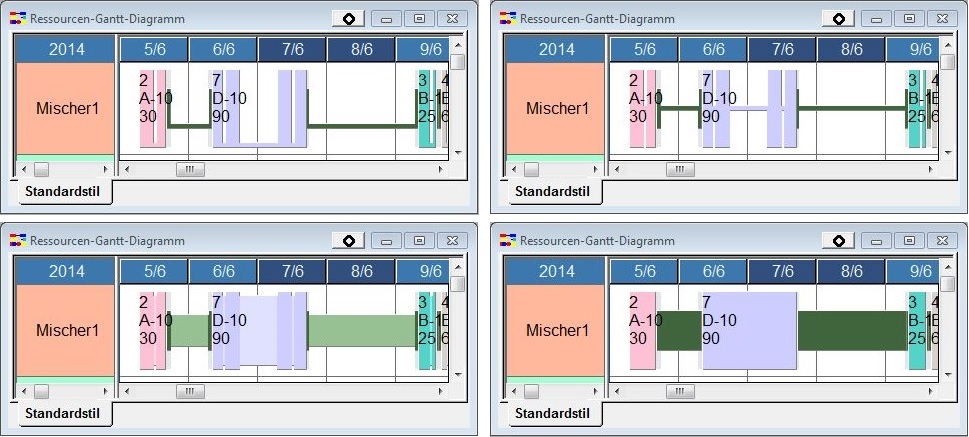The width and height of the screenshot is (969, 437).
Task: Click the 2014 year header in the bottom-left window
Action: pyautogui.click(x=66, y=271)
